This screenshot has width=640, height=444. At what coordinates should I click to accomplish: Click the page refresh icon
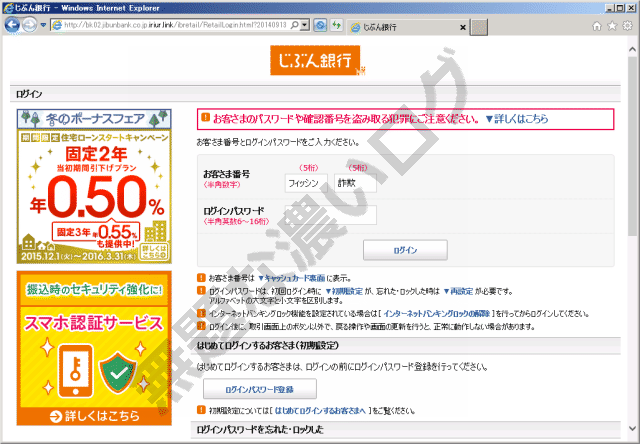click(336, 25)
